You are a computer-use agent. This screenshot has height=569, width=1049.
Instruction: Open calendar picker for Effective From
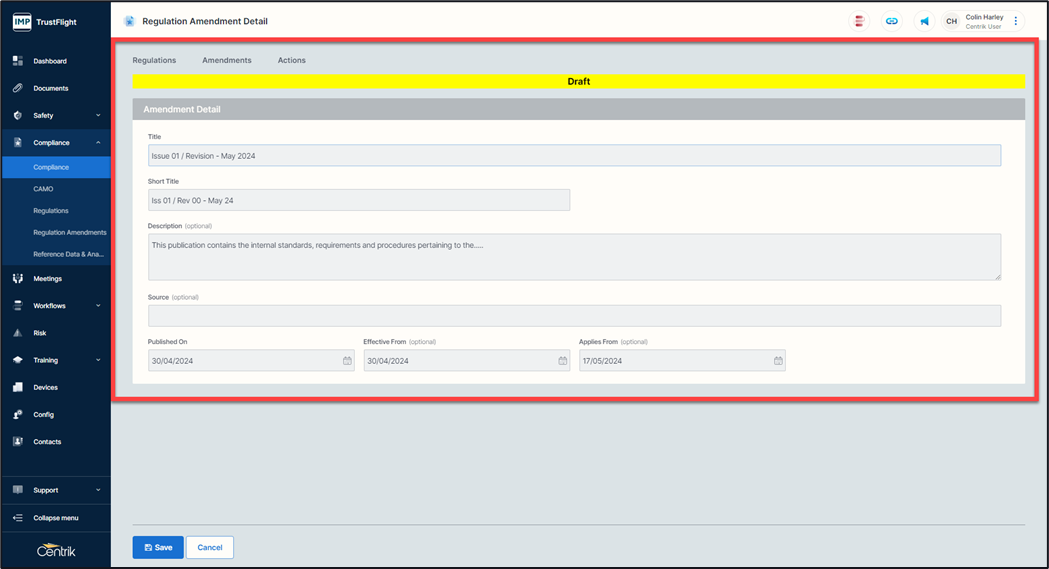562,361
